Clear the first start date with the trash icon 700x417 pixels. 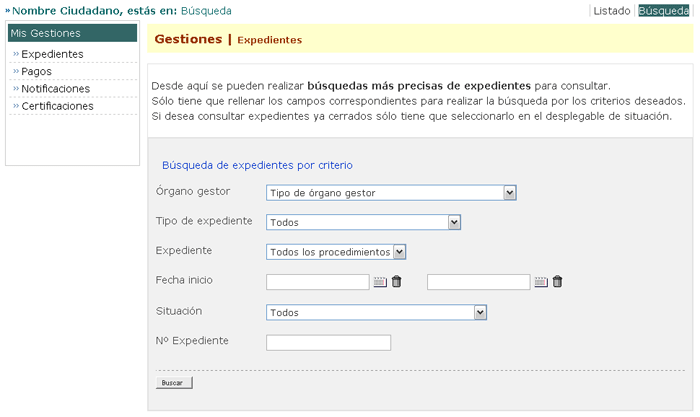pos(396,282)
